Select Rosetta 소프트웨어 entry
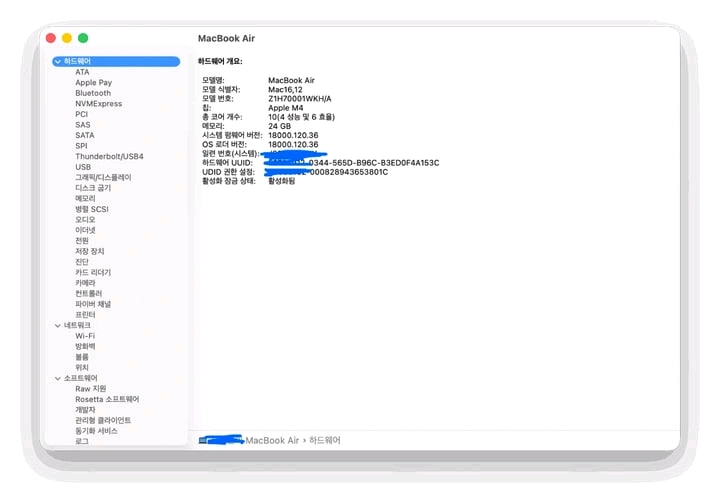The height and width of the screenshot is (503, 720). tap(107, 400)
